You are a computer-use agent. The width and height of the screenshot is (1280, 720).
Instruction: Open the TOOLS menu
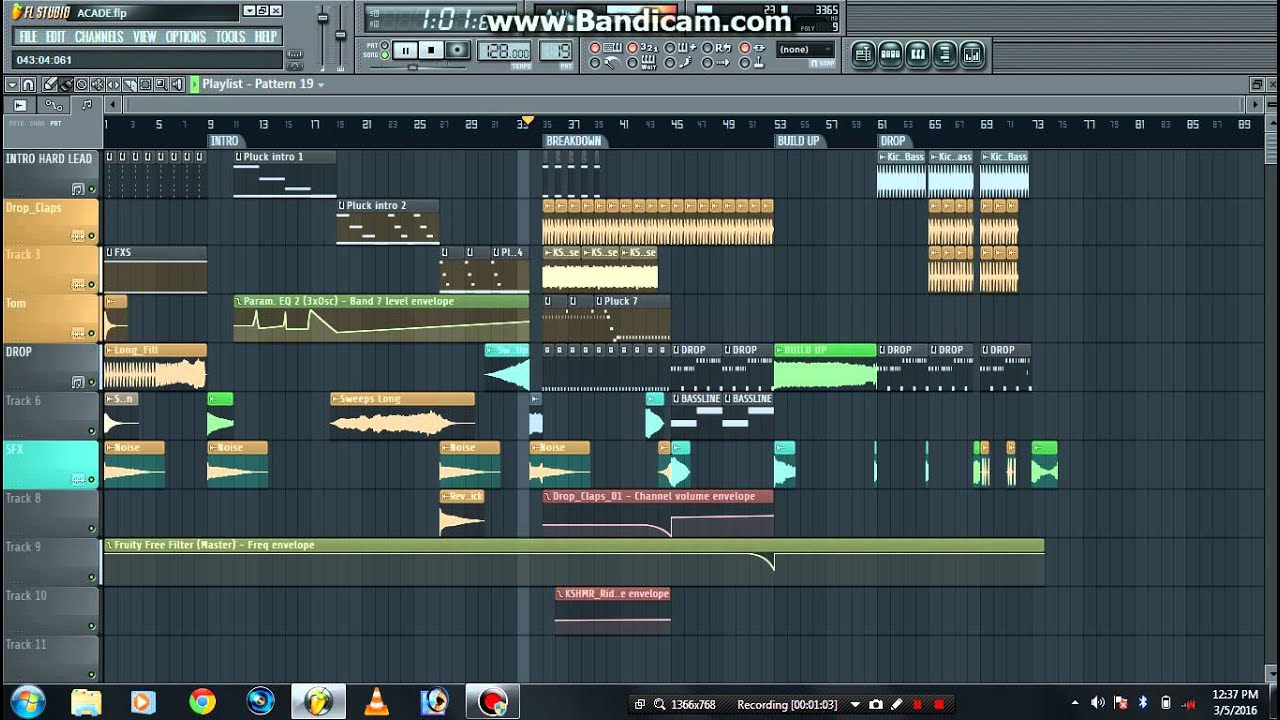click(x=230, y=37)
